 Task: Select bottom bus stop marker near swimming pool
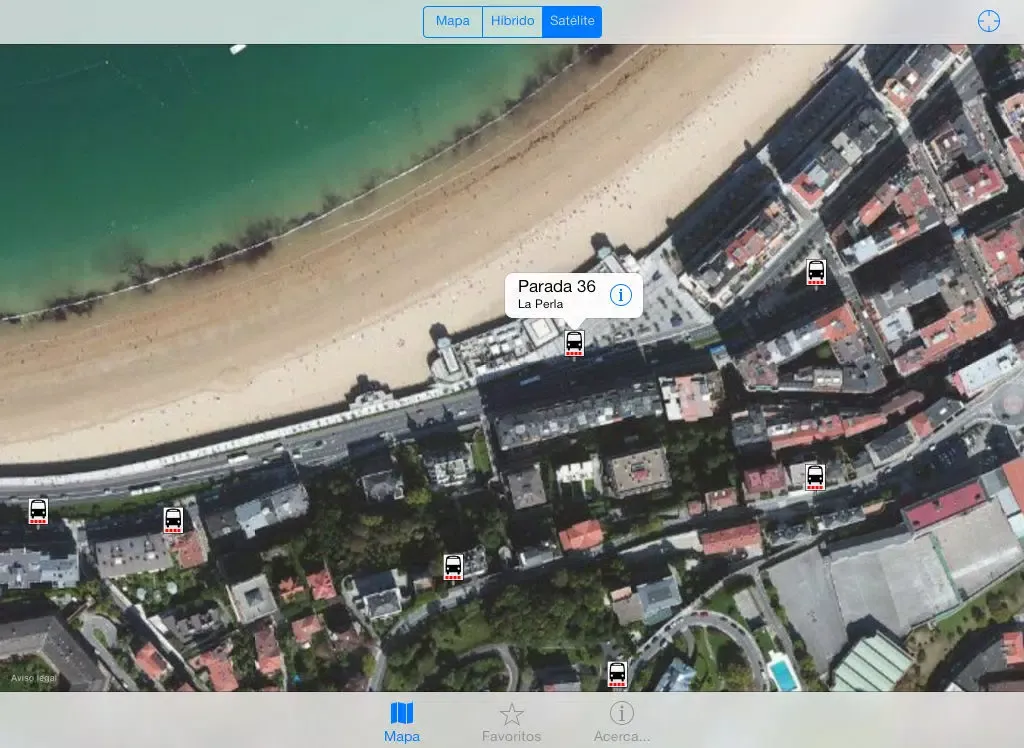[x=617, y=674]
